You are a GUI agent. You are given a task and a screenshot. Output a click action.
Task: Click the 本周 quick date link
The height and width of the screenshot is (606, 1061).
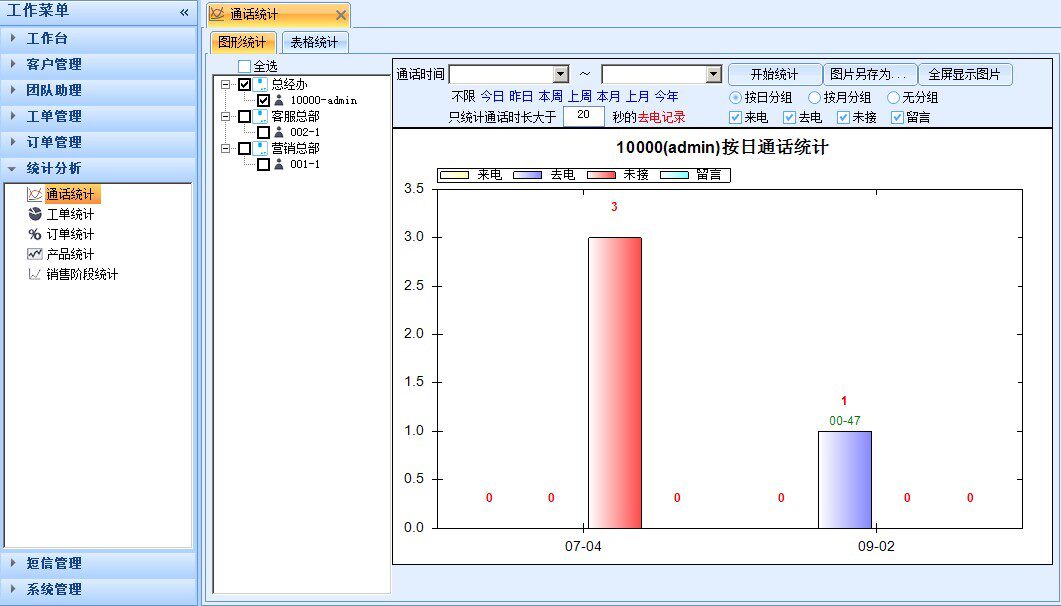pyautogui.click(x=550, y=97)
